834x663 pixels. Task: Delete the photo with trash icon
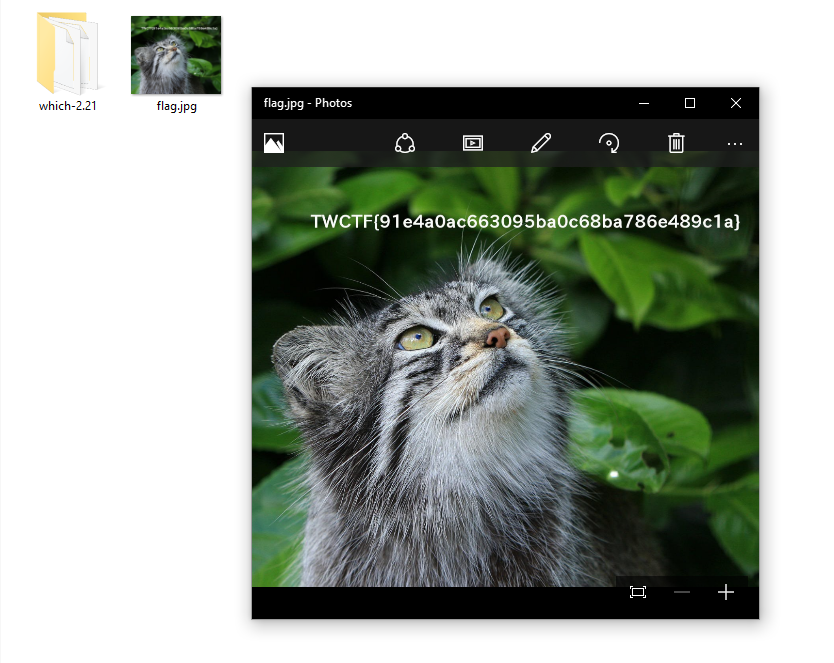676,143
